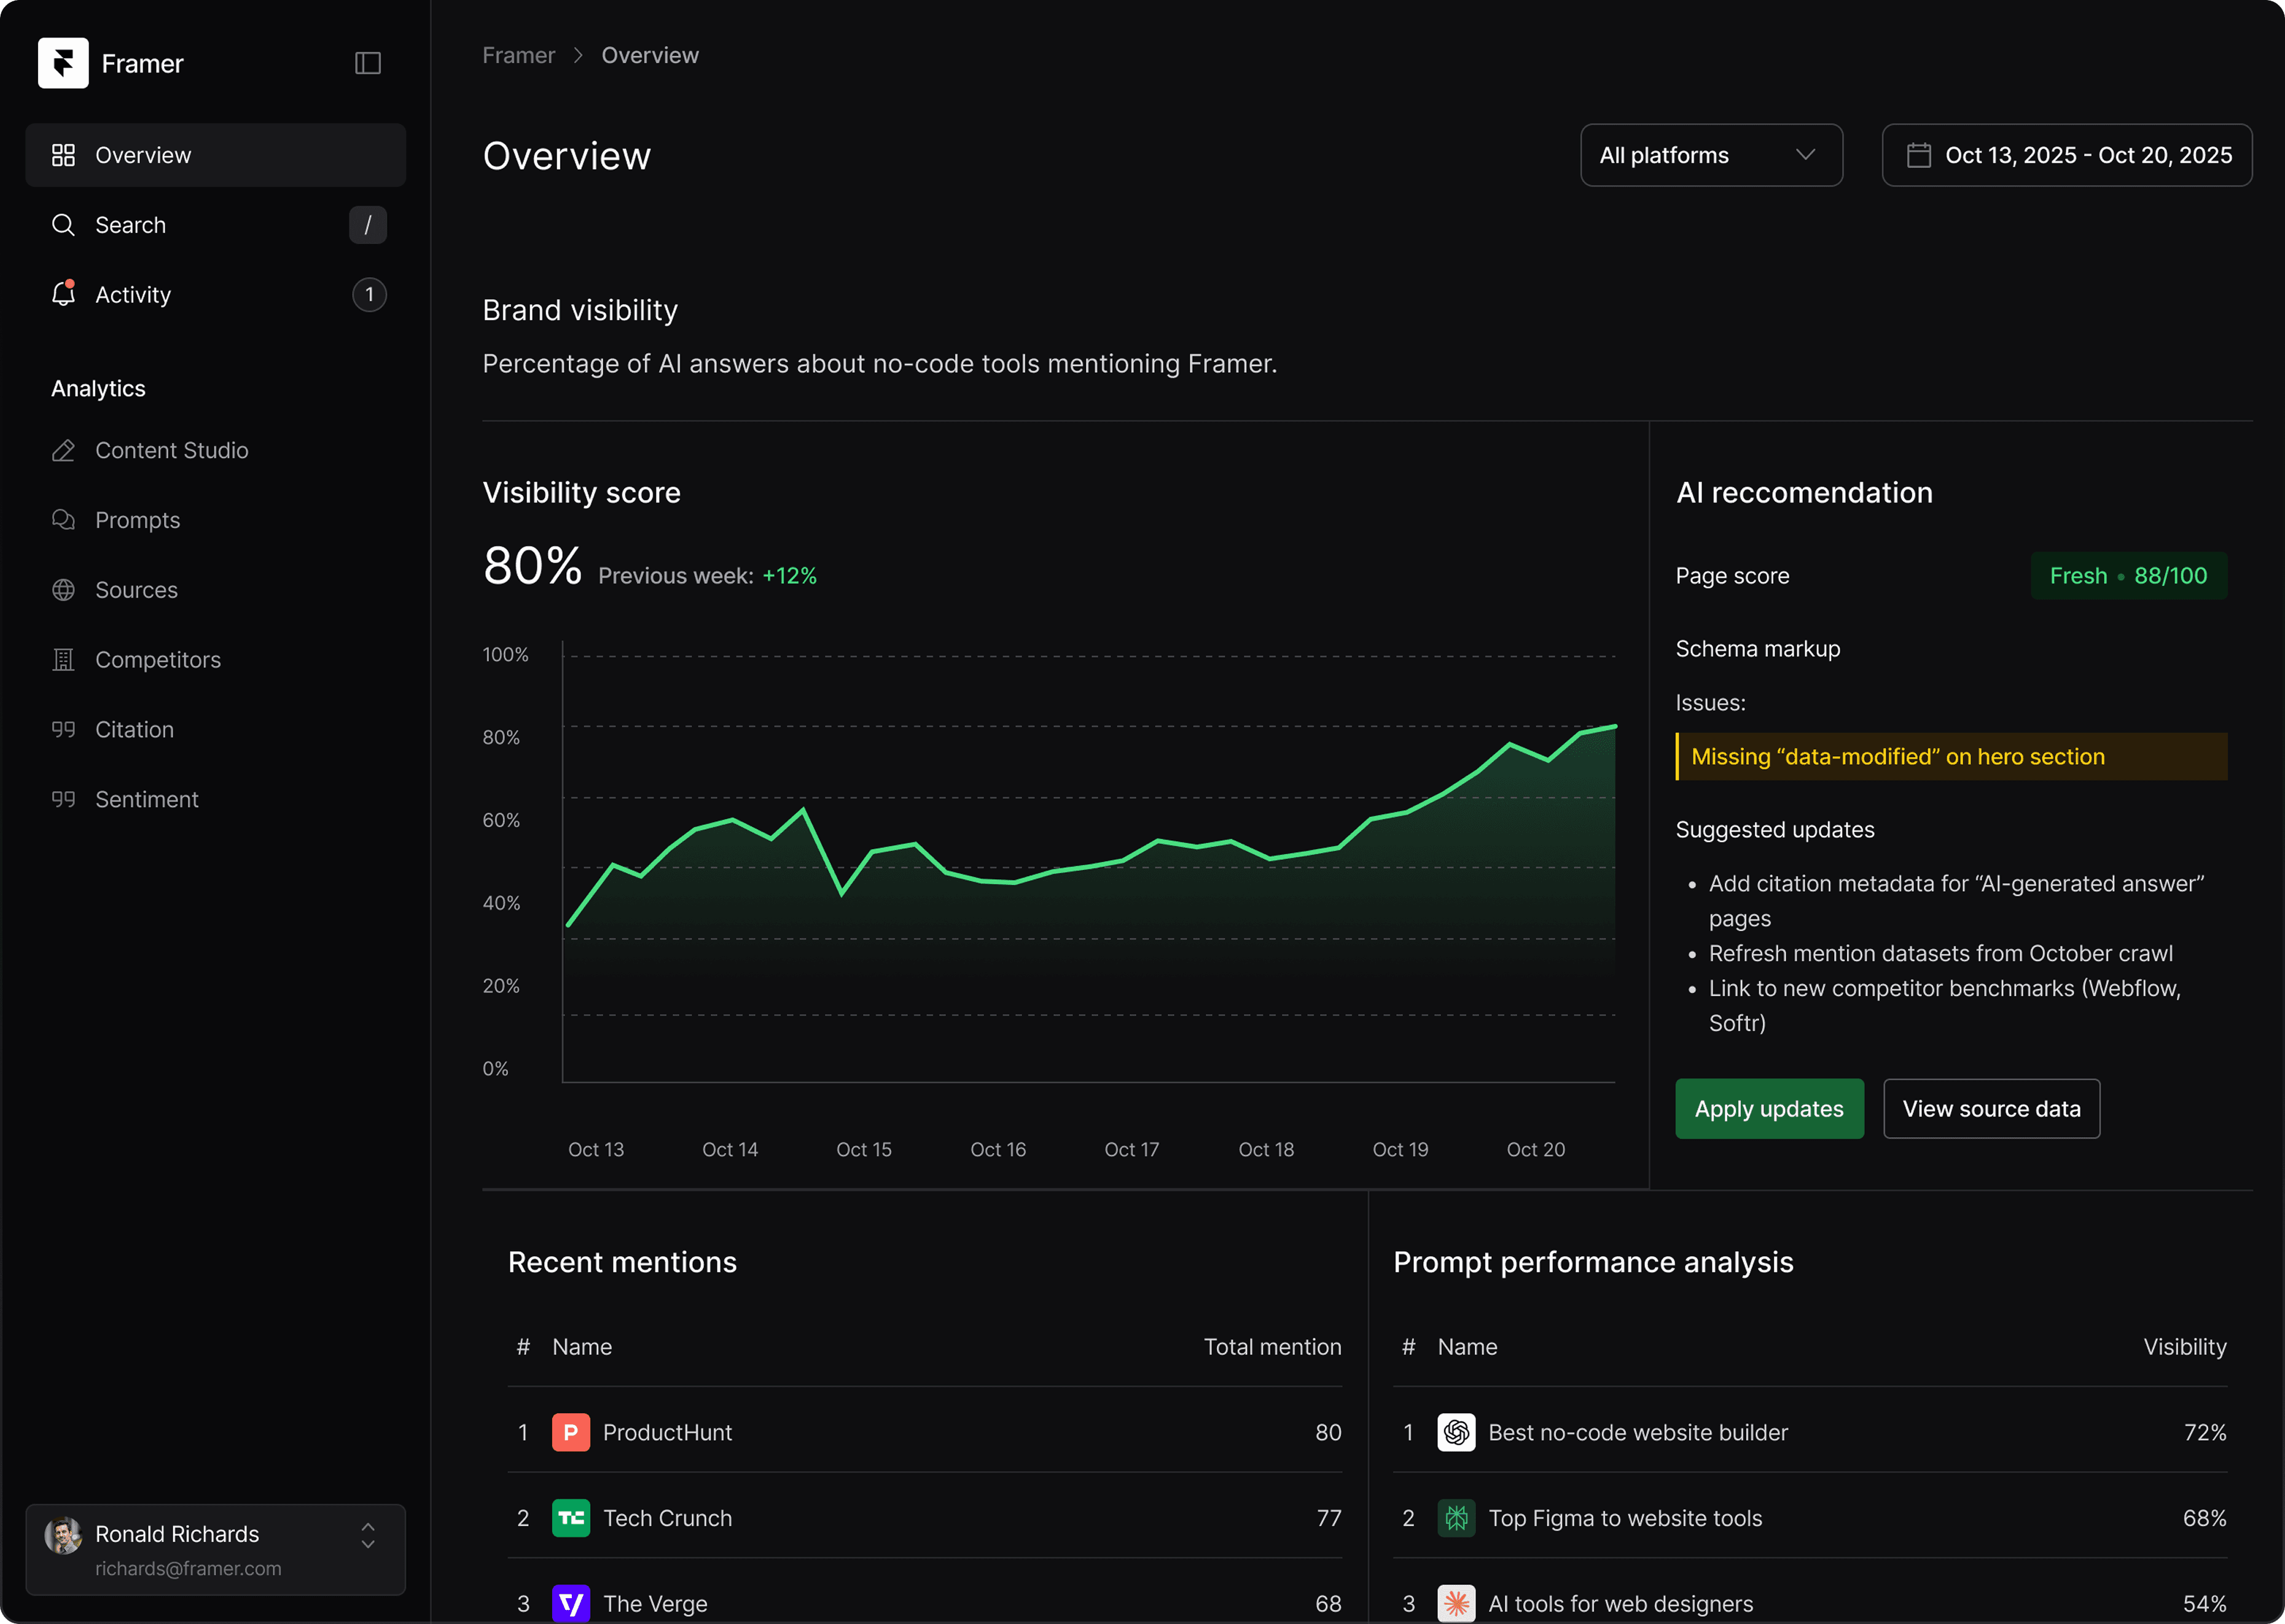Click the Competitors building icon
This screenshot has width=2285, height=1624.
(x=63, y=660)
